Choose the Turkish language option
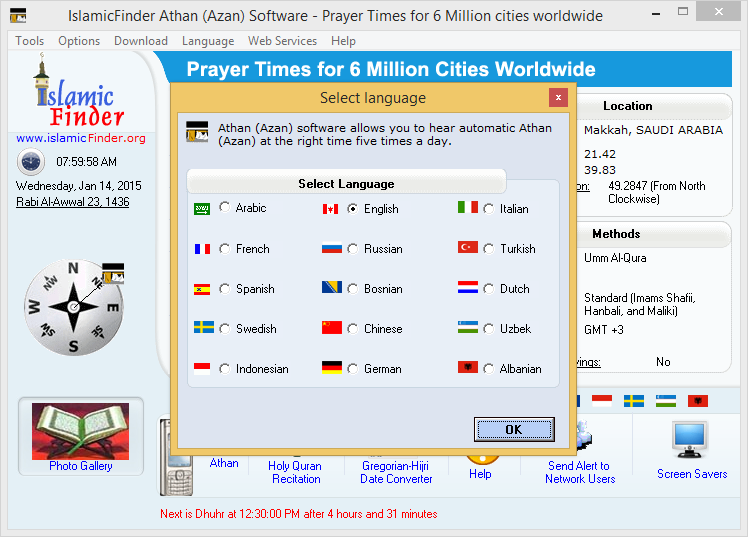 (488, 248)
